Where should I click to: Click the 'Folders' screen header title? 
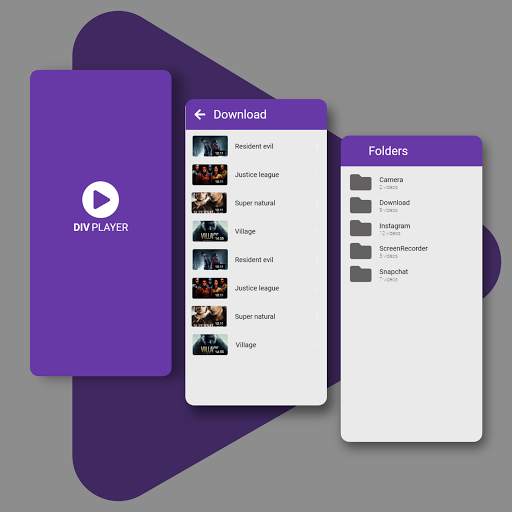(x=388, y=151)
